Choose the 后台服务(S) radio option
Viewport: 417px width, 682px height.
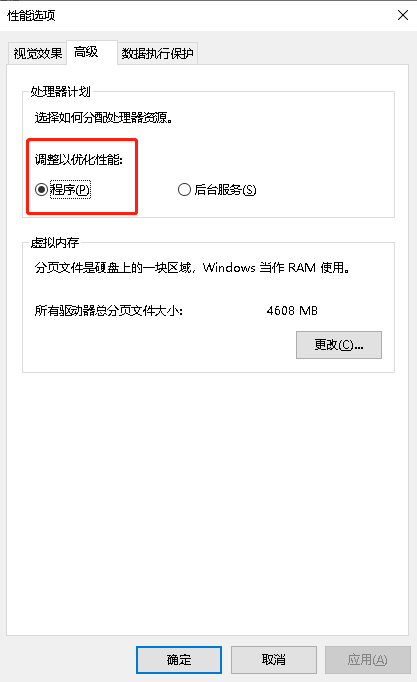coord(217,190)
